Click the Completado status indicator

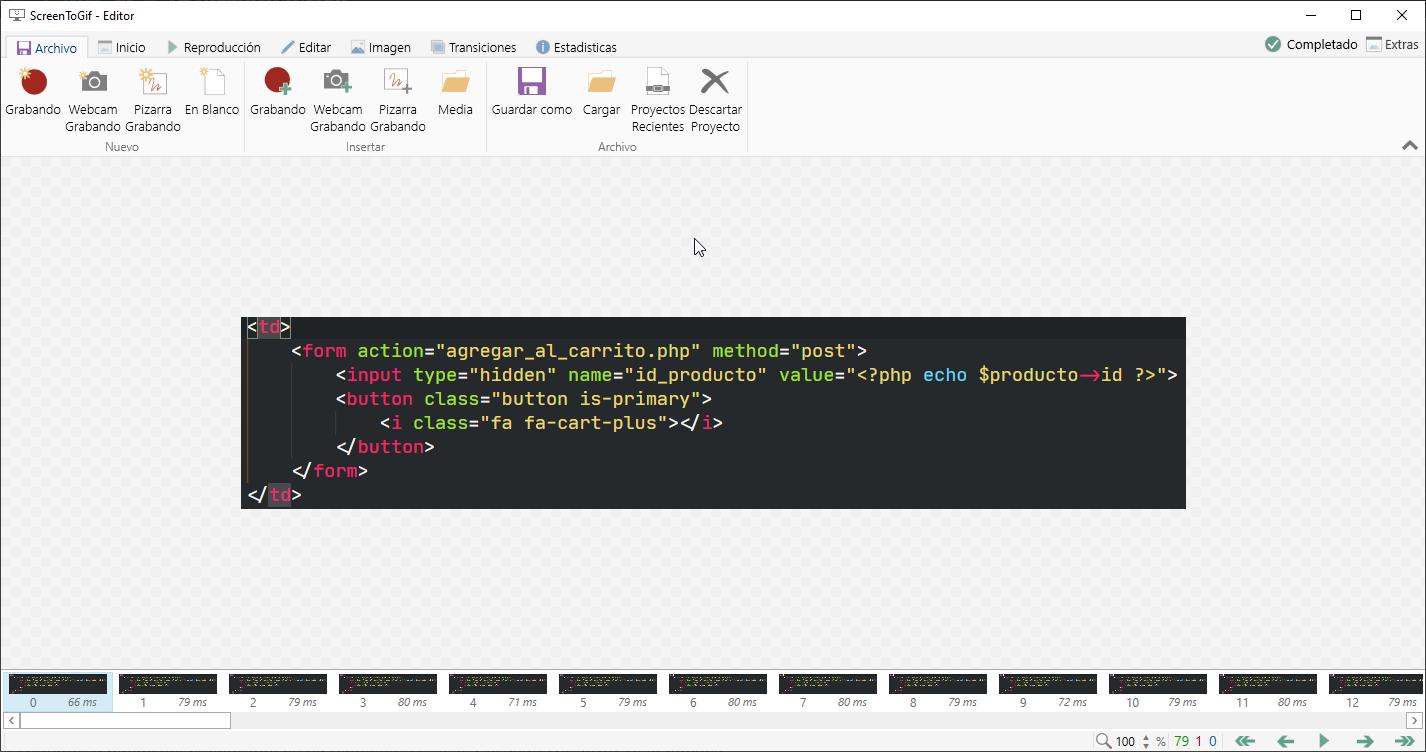(x=1311, y=44)
